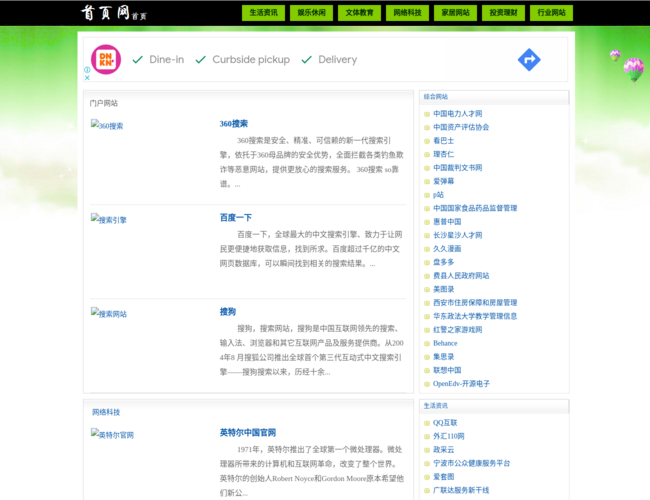Click the 搜索网站 image thumbnail
This screenshot has width=650, height=500.
109,313
